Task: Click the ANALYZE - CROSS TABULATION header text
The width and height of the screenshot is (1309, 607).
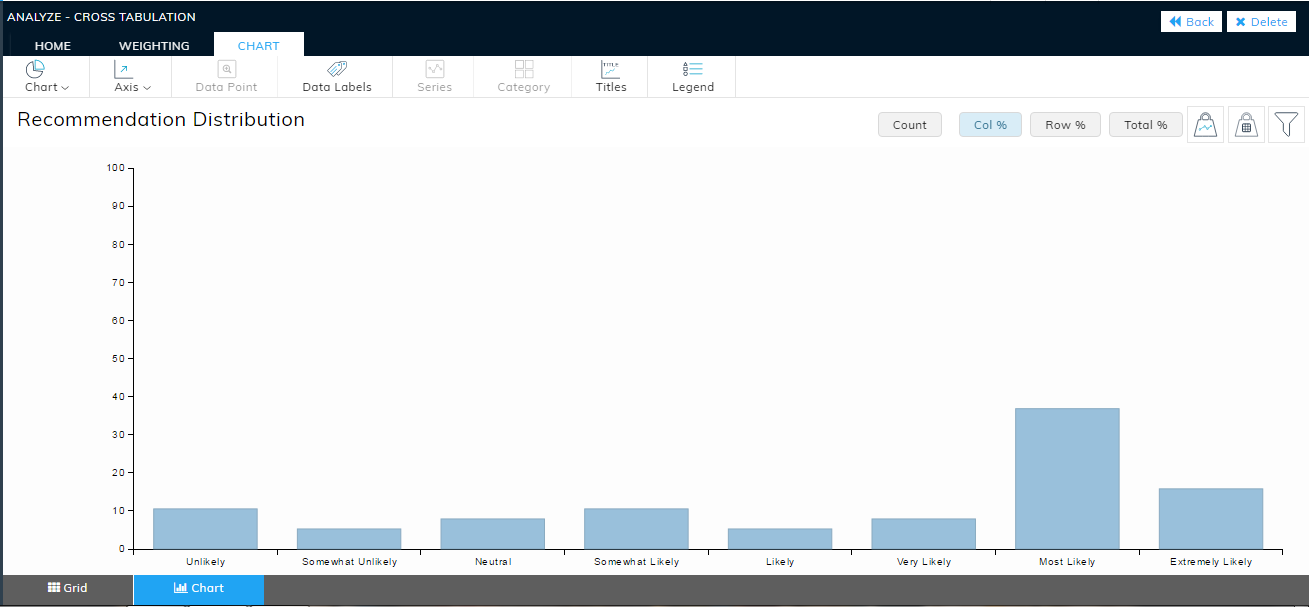Action: pos(101,17)
